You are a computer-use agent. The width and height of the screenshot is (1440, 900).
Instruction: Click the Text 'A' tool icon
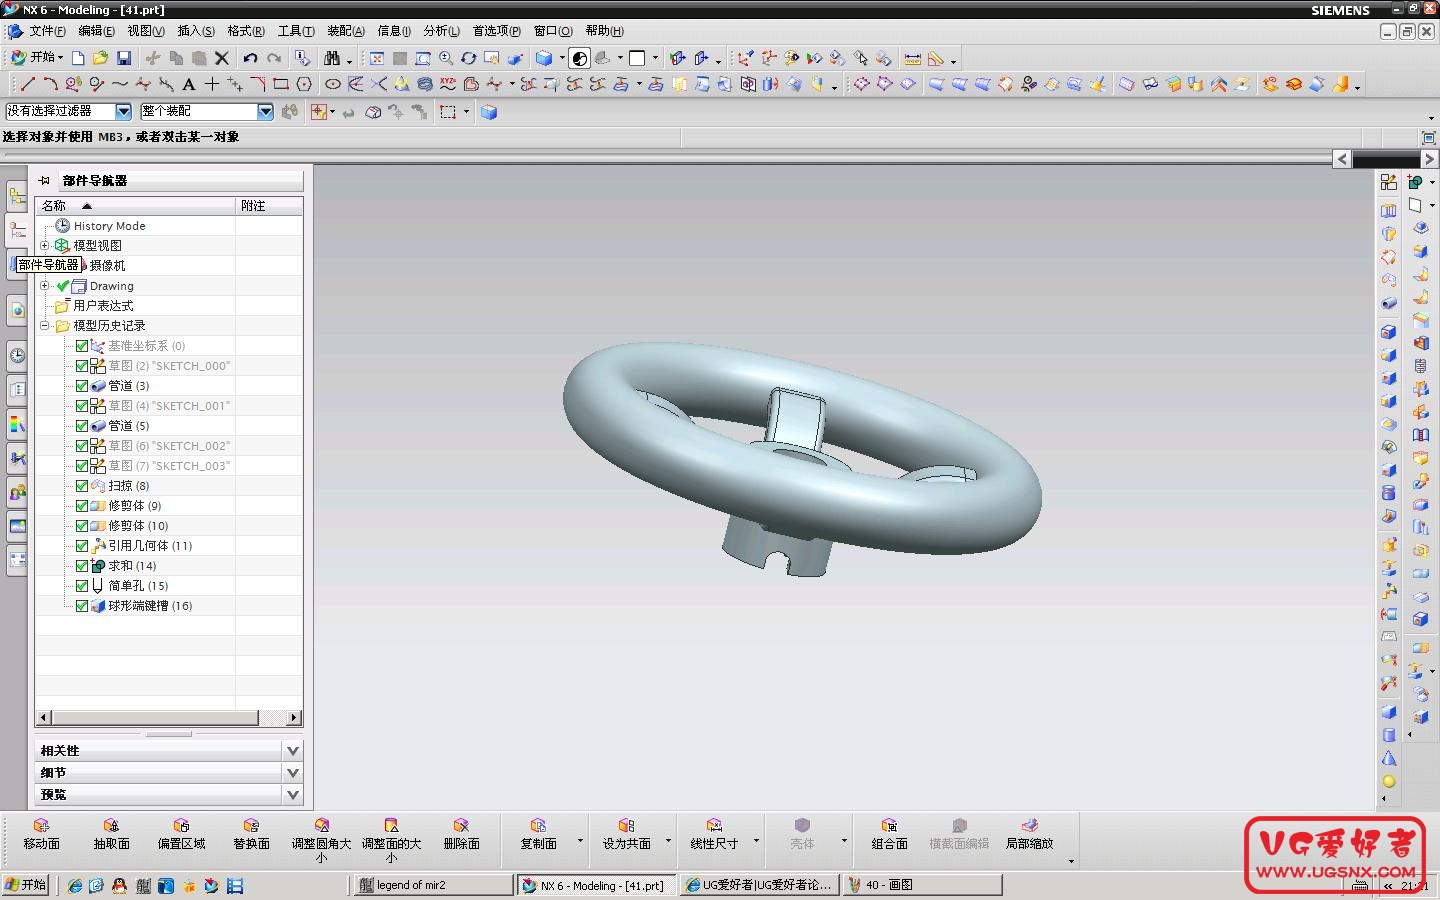pyautogui.click(x=188, y=84)
